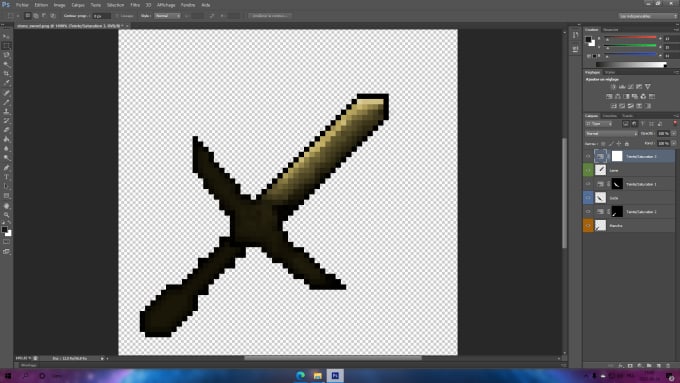Image resolution: width=680 pixels, height=383 pixels.
Task: Change screen mode from toolbar bottom
Action: 7,252
